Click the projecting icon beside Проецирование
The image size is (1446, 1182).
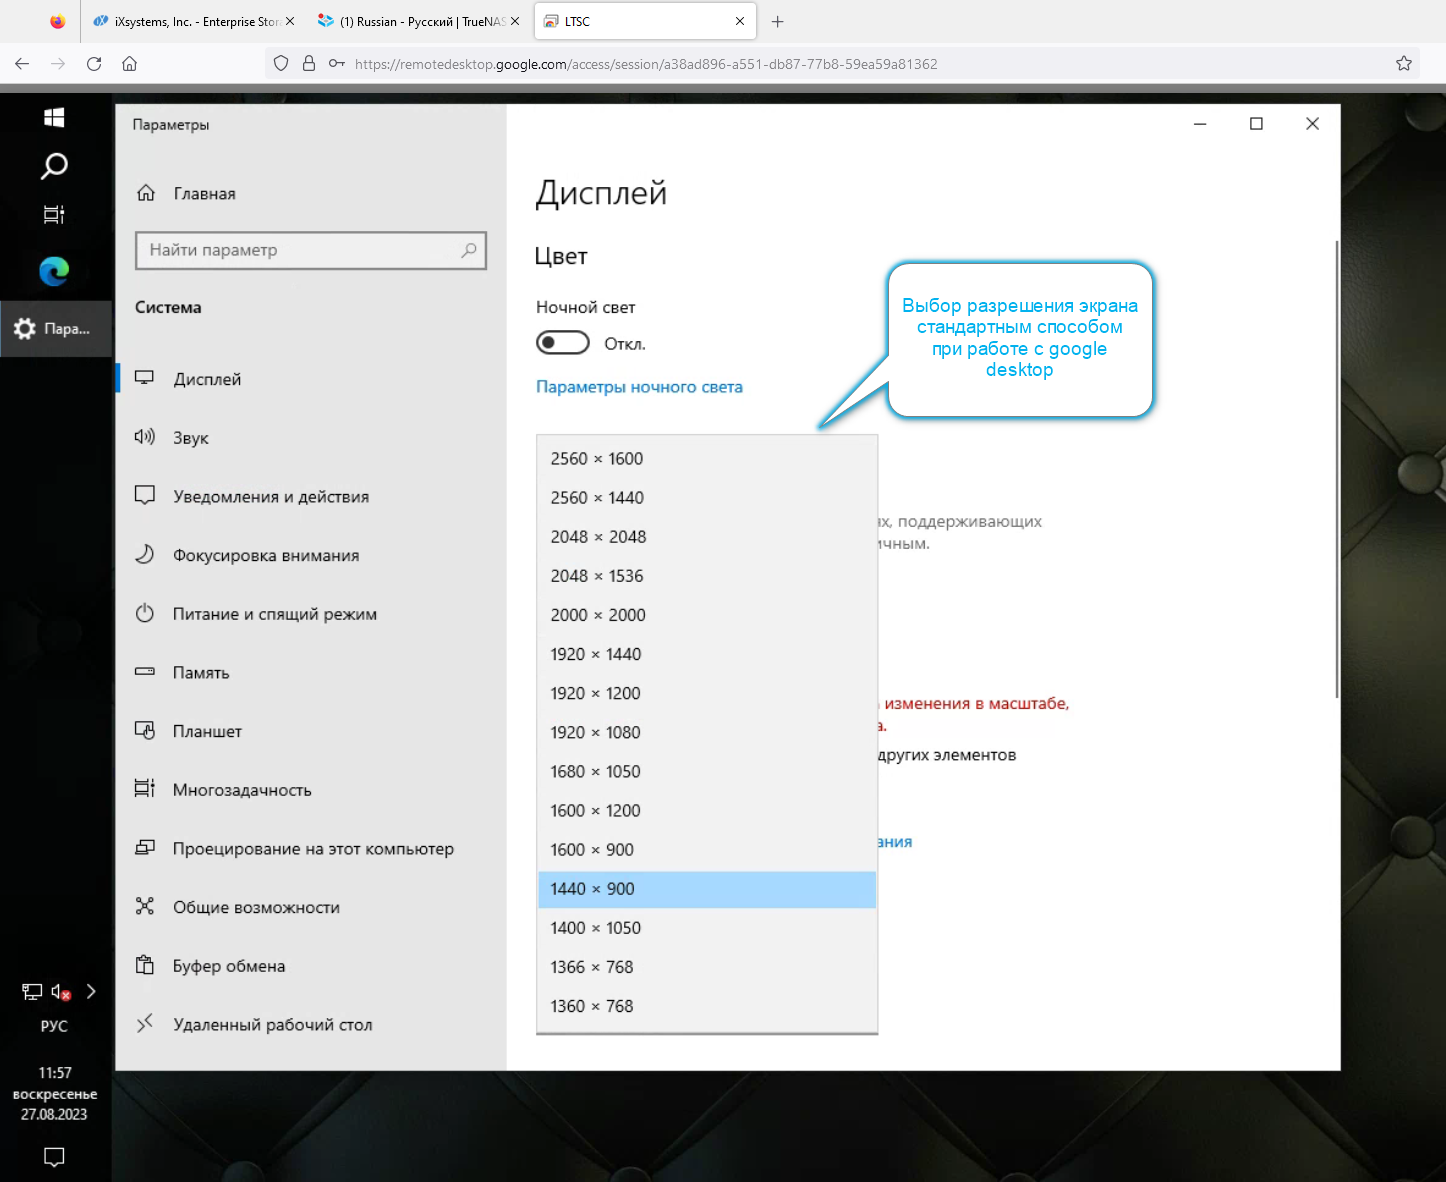pyautogui.click(x=145, y=847)
